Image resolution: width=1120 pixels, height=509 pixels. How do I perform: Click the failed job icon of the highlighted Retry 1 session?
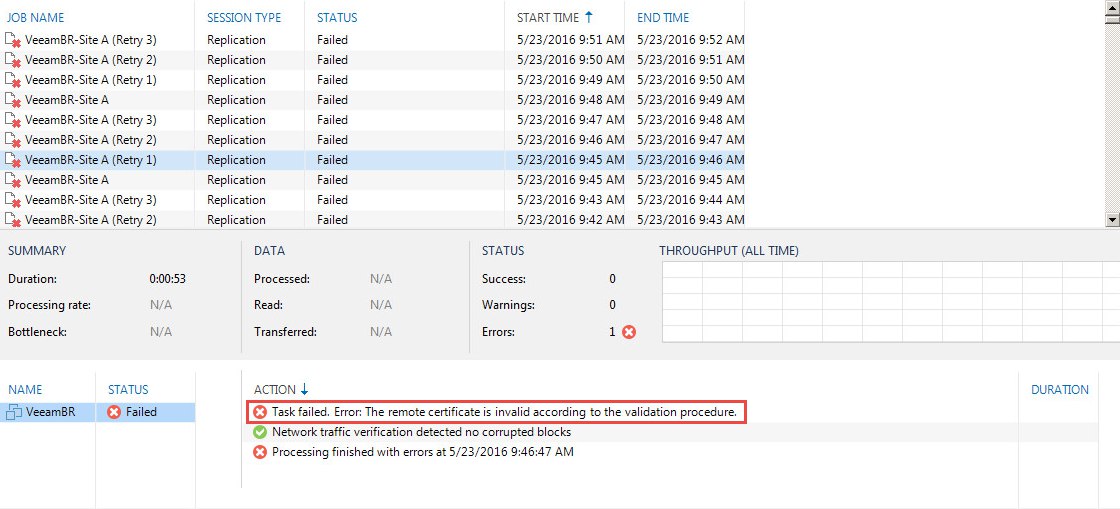click(13, 161)
